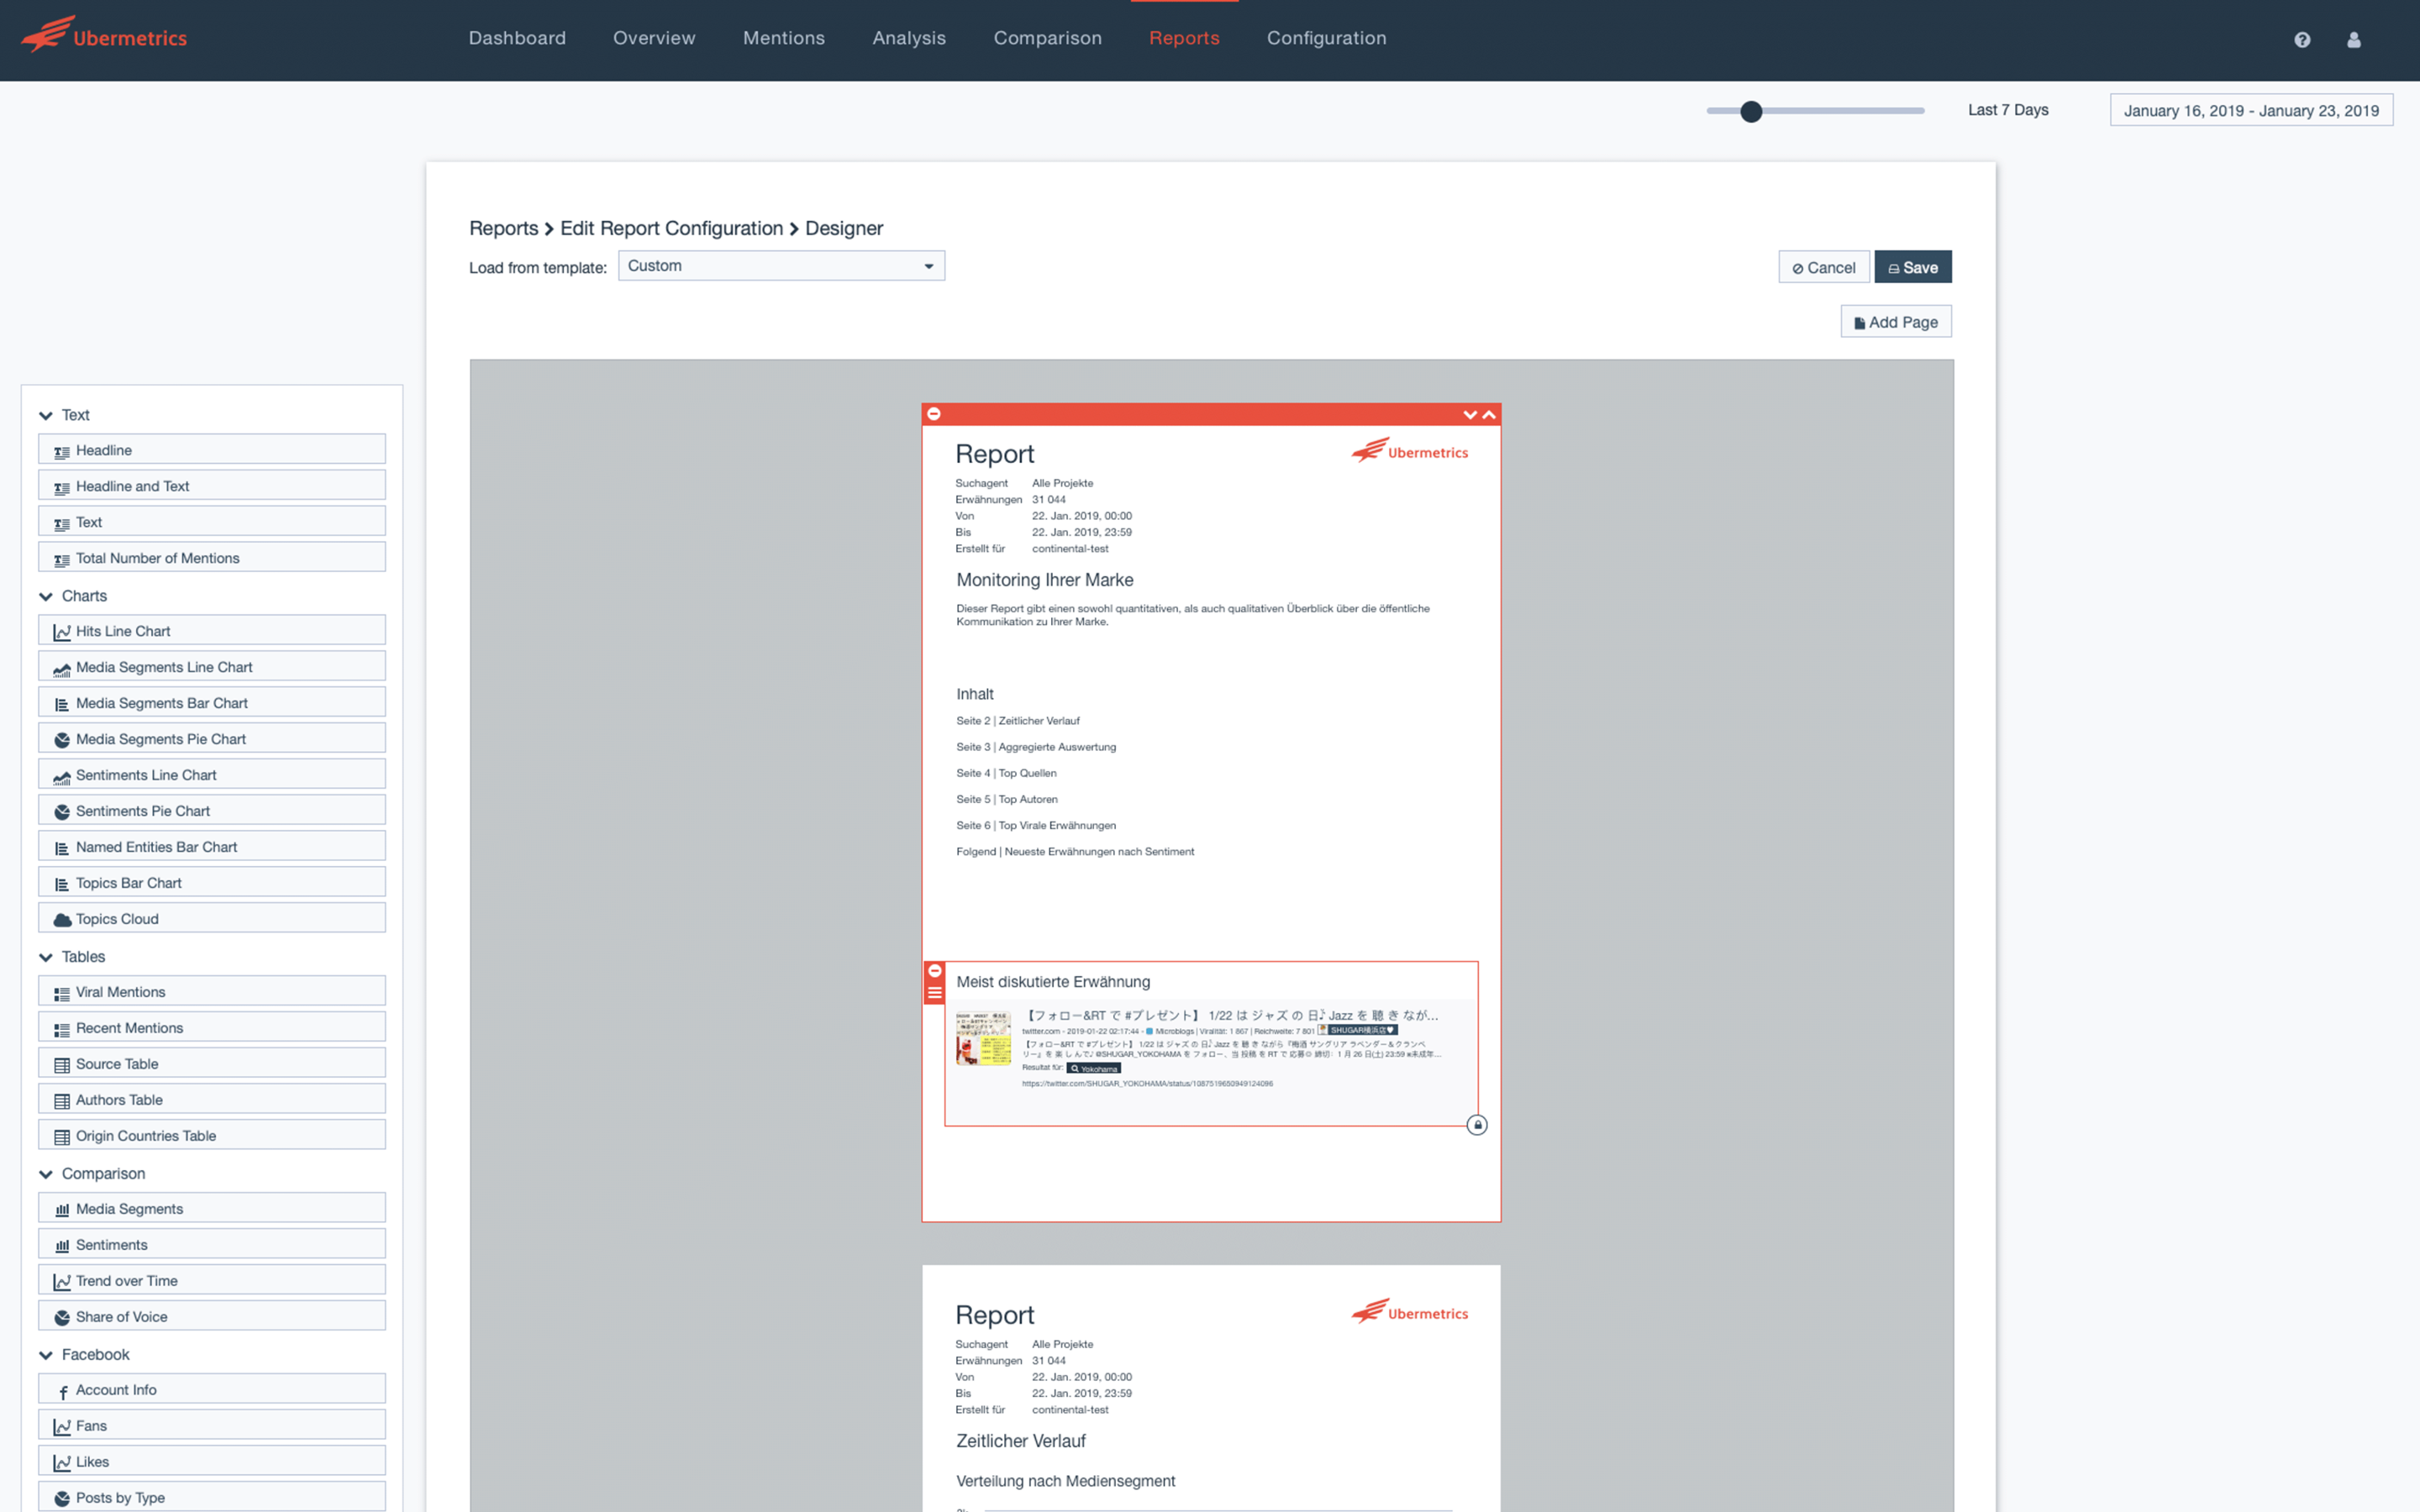The height and width of the screenshot is (1512, 2420).
Task: Select the Source Table icon
Action: click(x=62, y=1065)
